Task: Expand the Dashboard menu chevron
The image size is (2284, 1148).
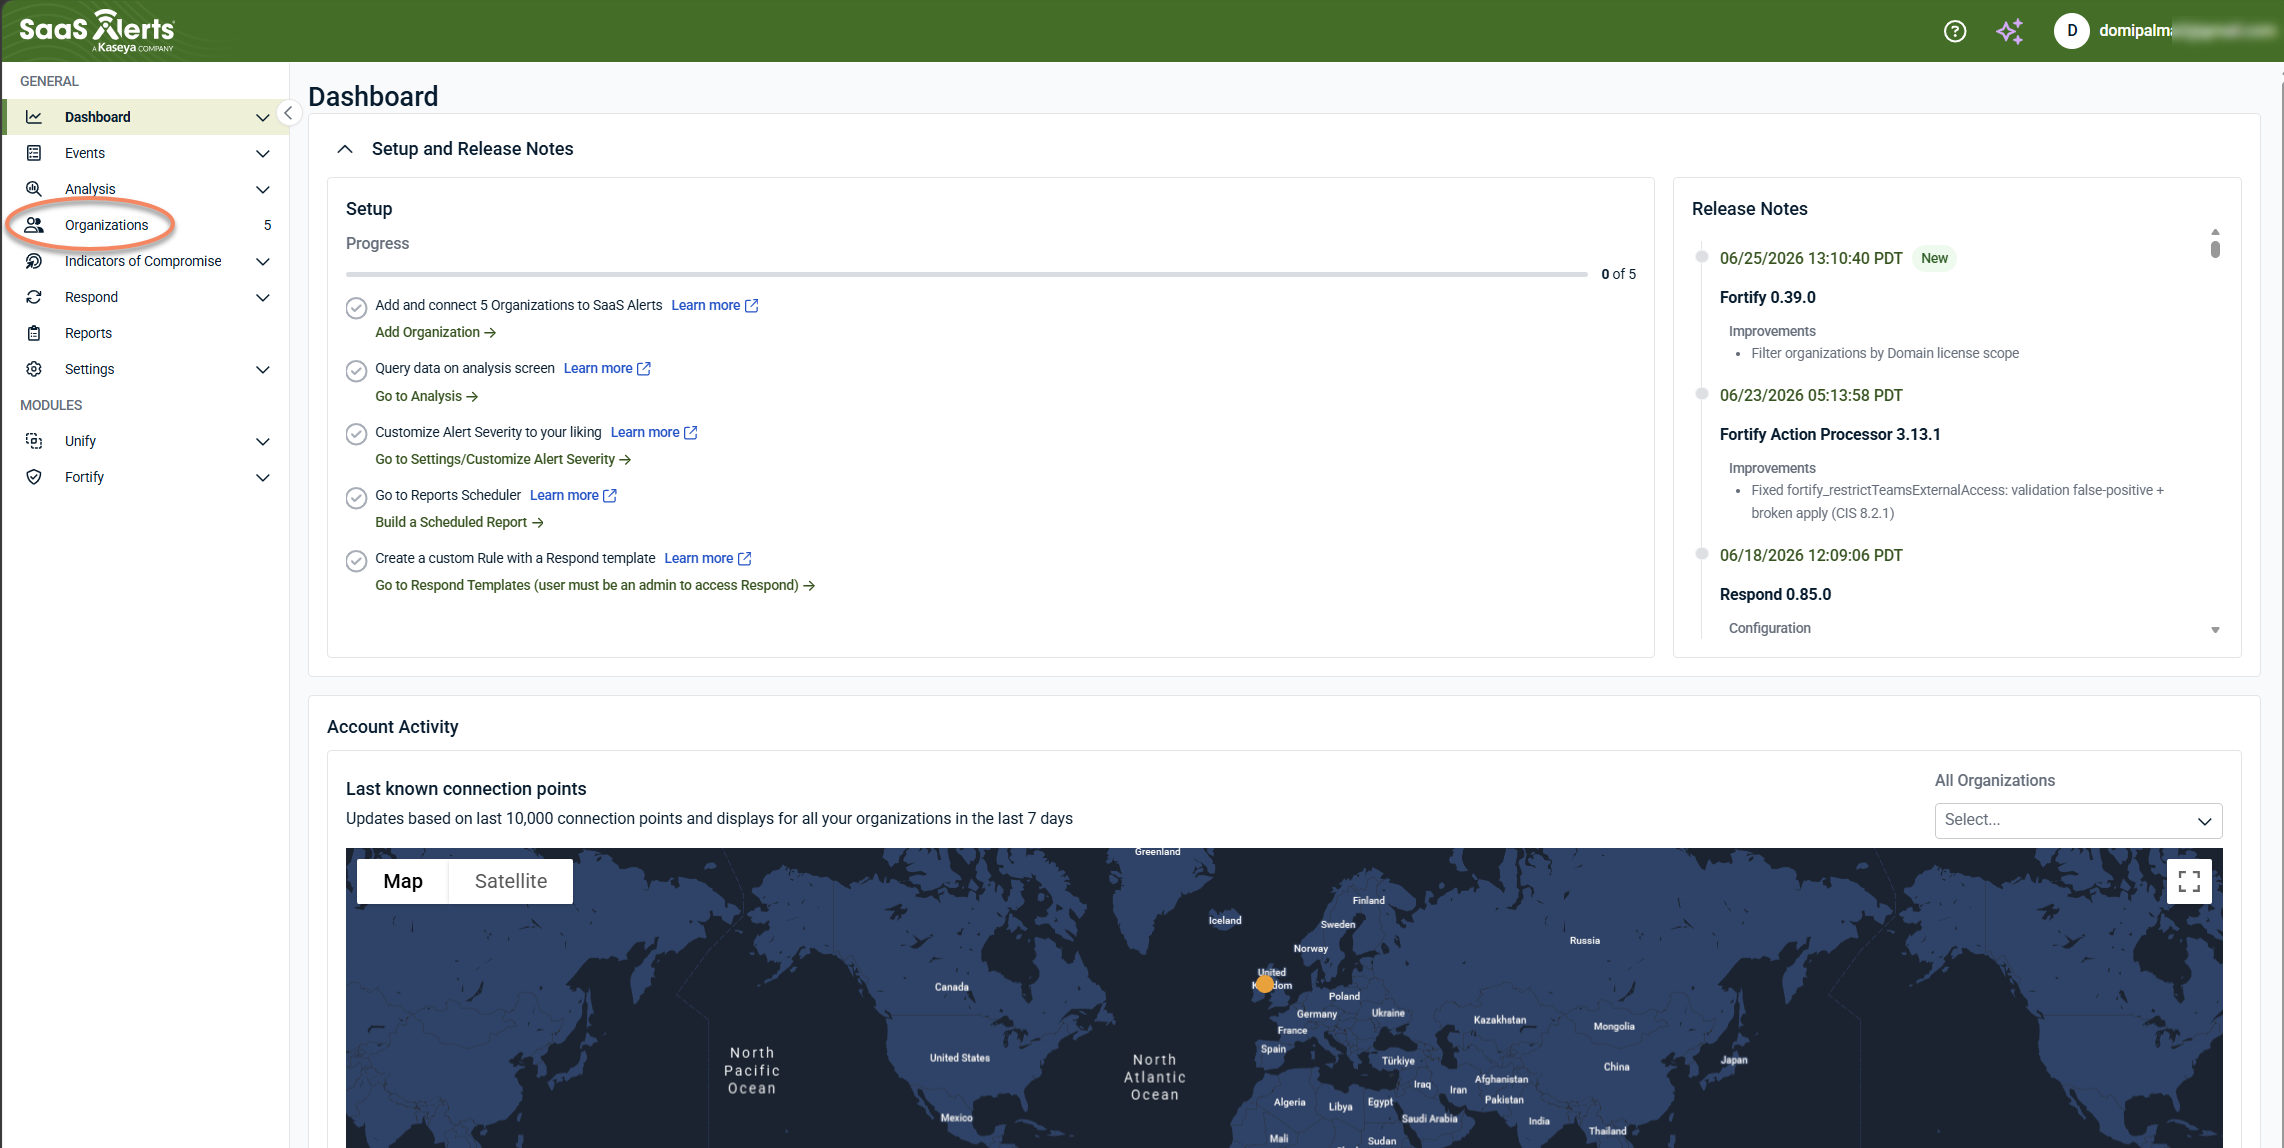Action: (263, 117)
